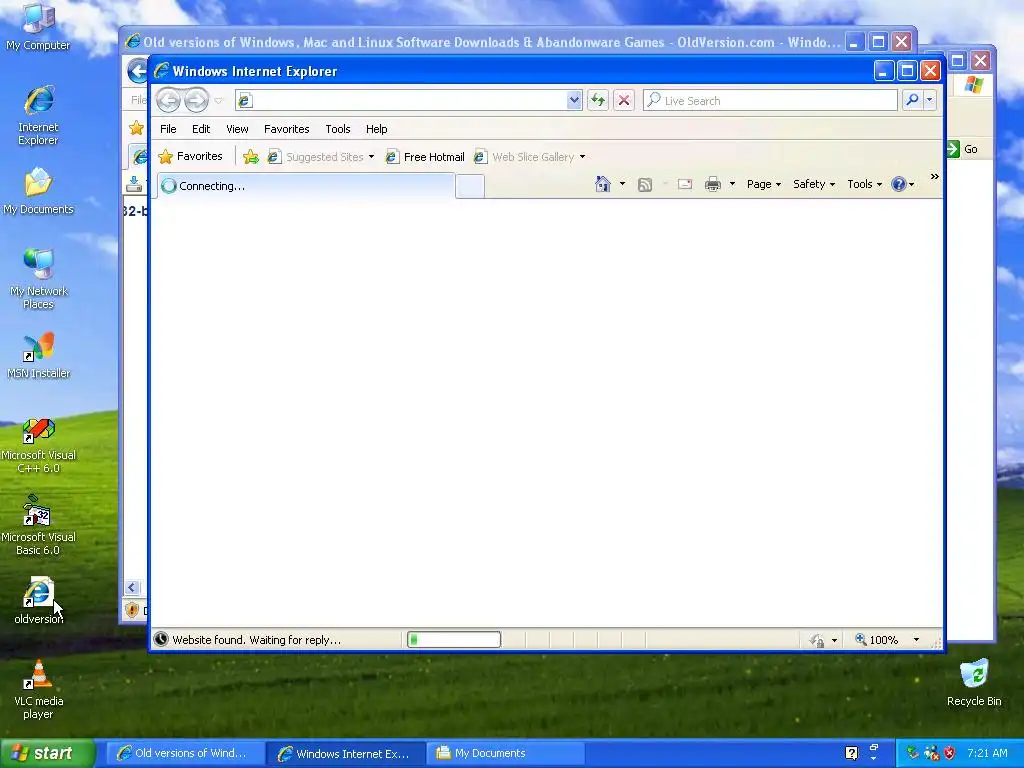The width and height of the screenshot is (1024, 768).
Task: Open My Computer desktop icon
Action: pyautogui.click(x=38, y=27)
